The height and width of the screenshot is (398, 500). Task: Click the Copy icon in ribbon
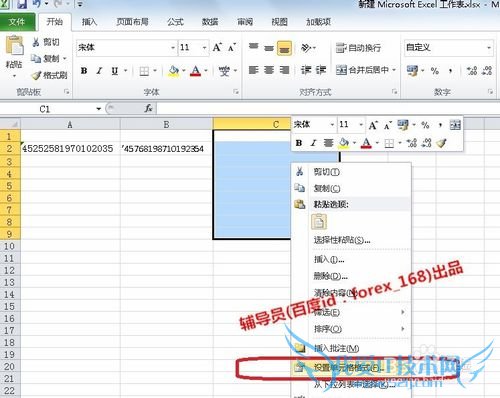[36, 59]
